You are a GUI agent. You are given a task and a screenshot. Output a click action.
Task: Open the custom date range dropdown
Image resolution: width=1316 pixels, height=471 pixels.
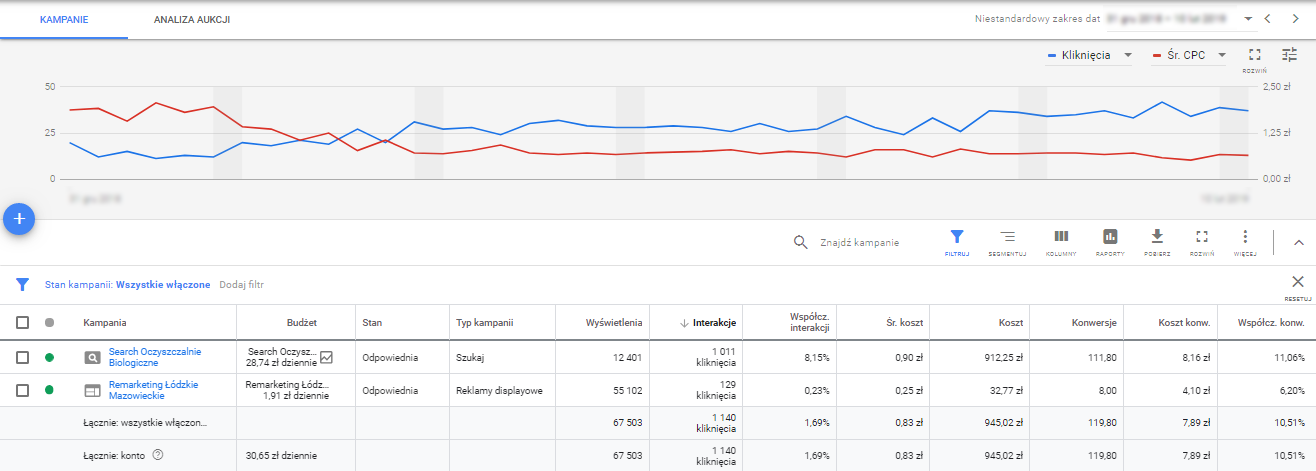[x=1249, y=19]
